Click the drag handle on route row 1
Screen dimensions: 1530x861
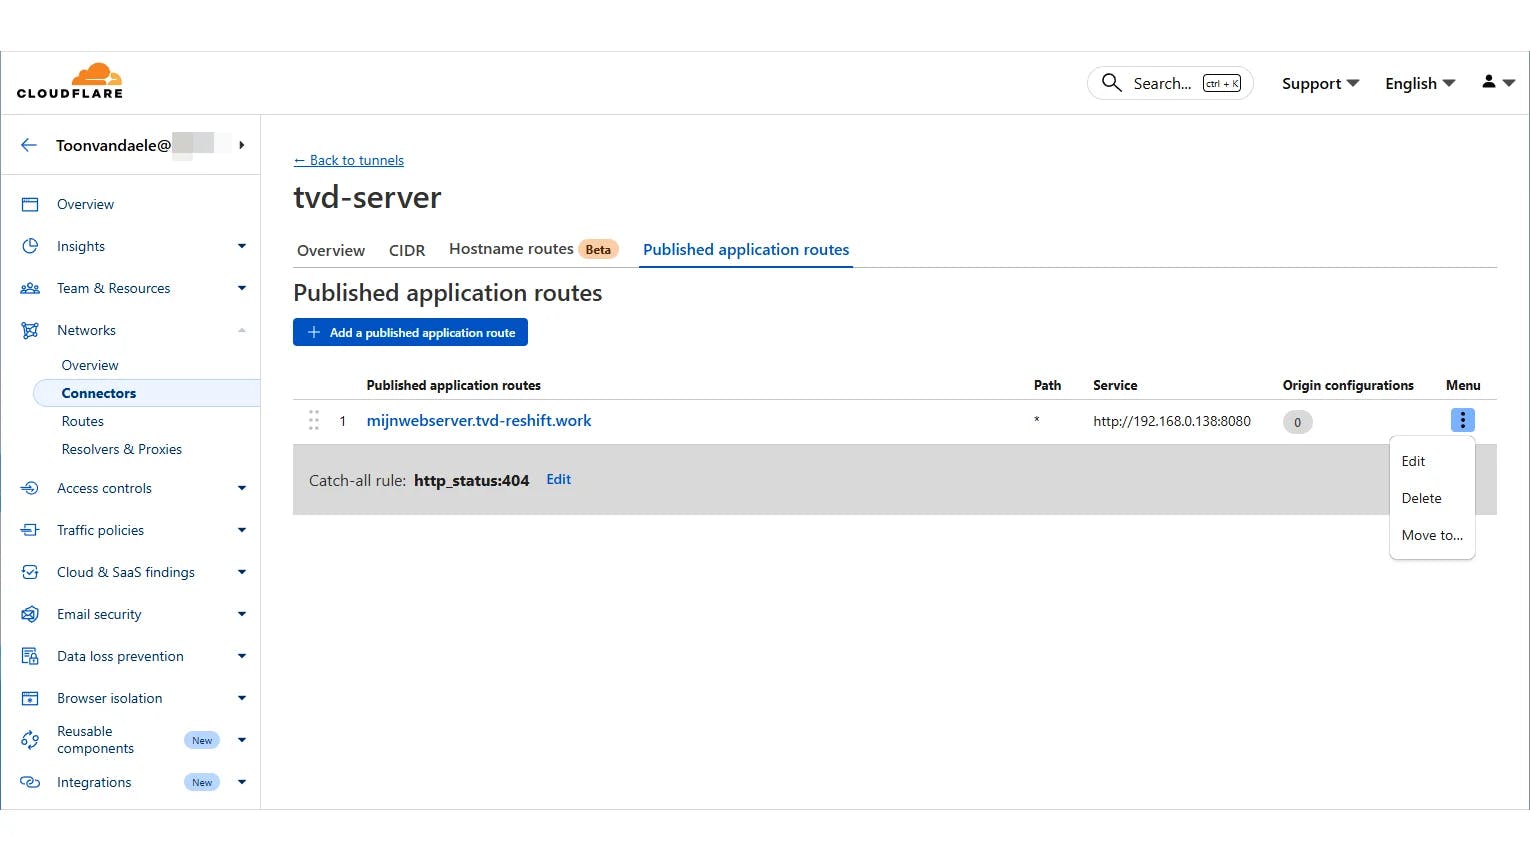pos(313,421)
